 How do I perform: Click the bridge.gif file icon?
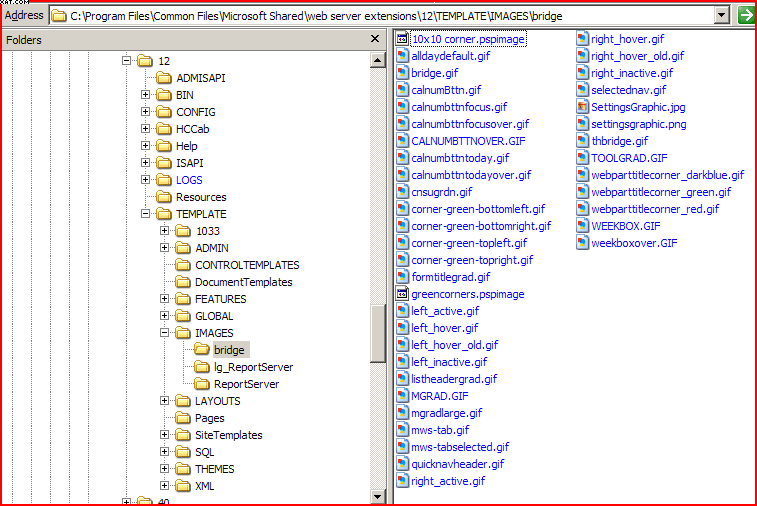402,73
